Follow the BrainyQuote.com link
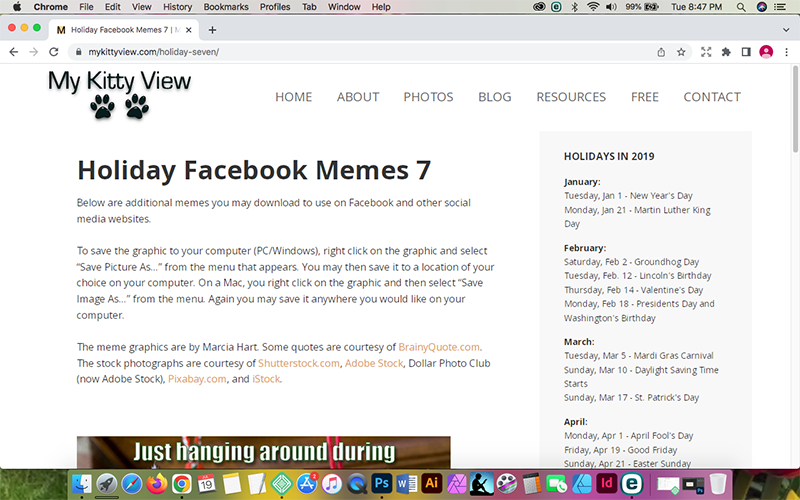Screen dimensions: 800x500 click(439, 346)
